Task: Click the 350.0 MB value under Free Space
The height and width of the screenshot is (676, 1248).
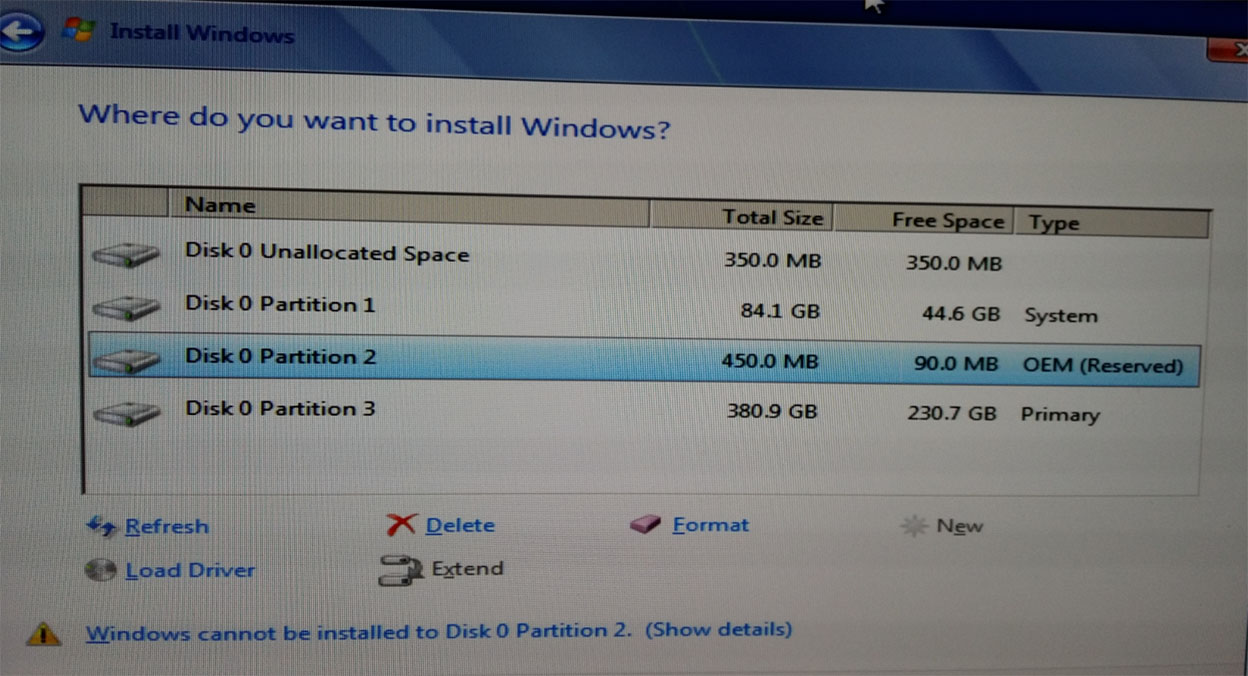Action: 953,264
